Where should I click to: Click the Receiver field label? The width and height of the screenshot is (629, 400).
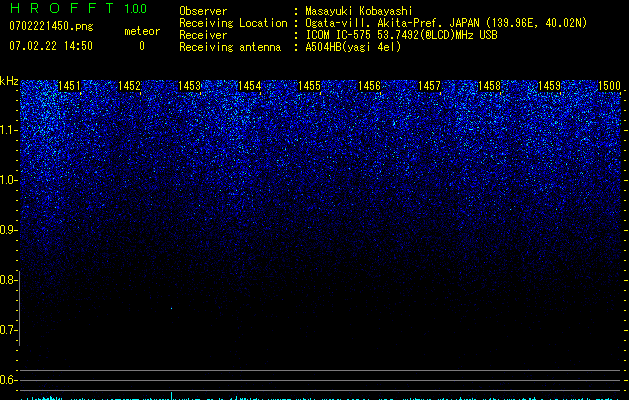coord(203,35)
